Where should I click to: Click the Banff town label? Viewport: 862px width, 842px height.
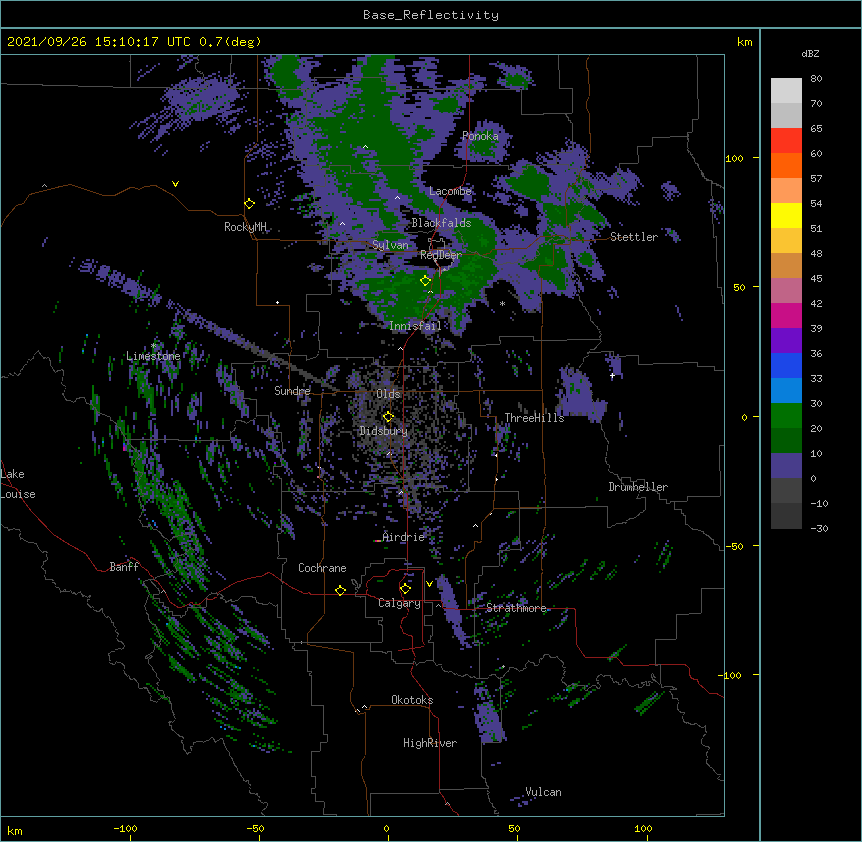[124, 567]
